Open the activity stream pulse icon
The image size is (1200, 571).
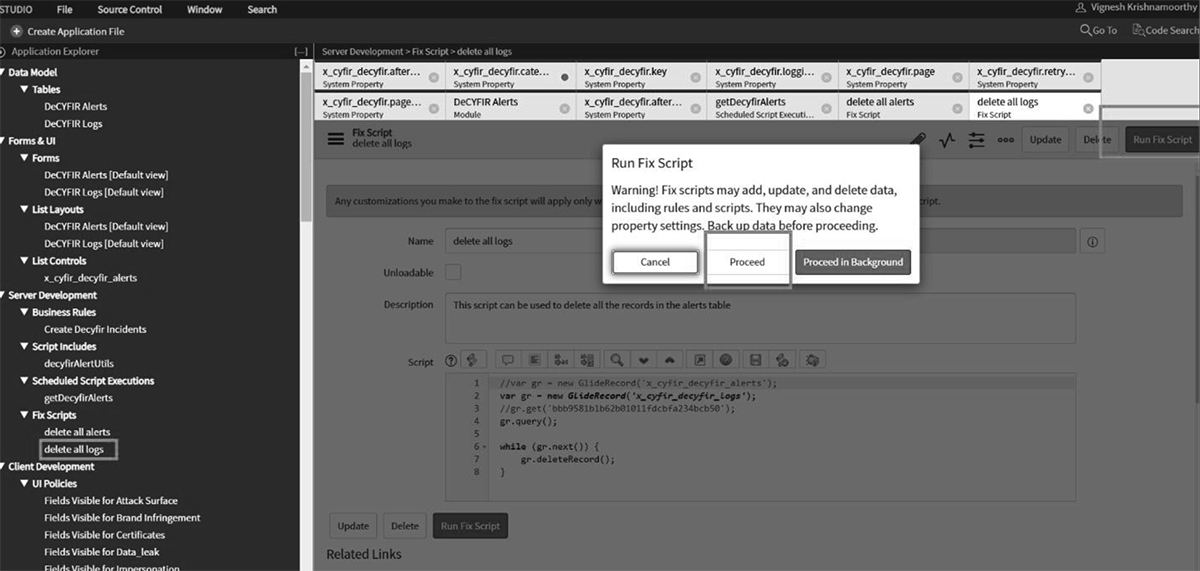coord(947,140)
